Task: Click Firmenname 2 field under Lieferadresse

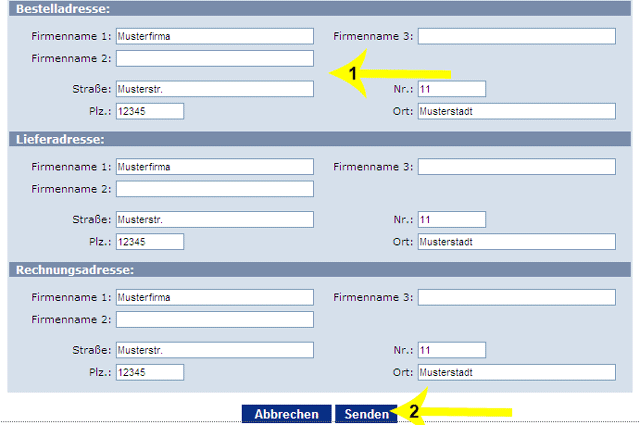Action: [x=215, y=189]
